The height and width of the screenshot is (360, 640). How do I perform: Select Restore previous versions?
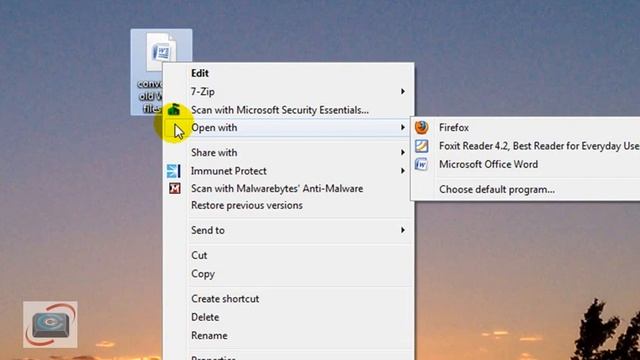pyautogui.click(x=288, y=205)
